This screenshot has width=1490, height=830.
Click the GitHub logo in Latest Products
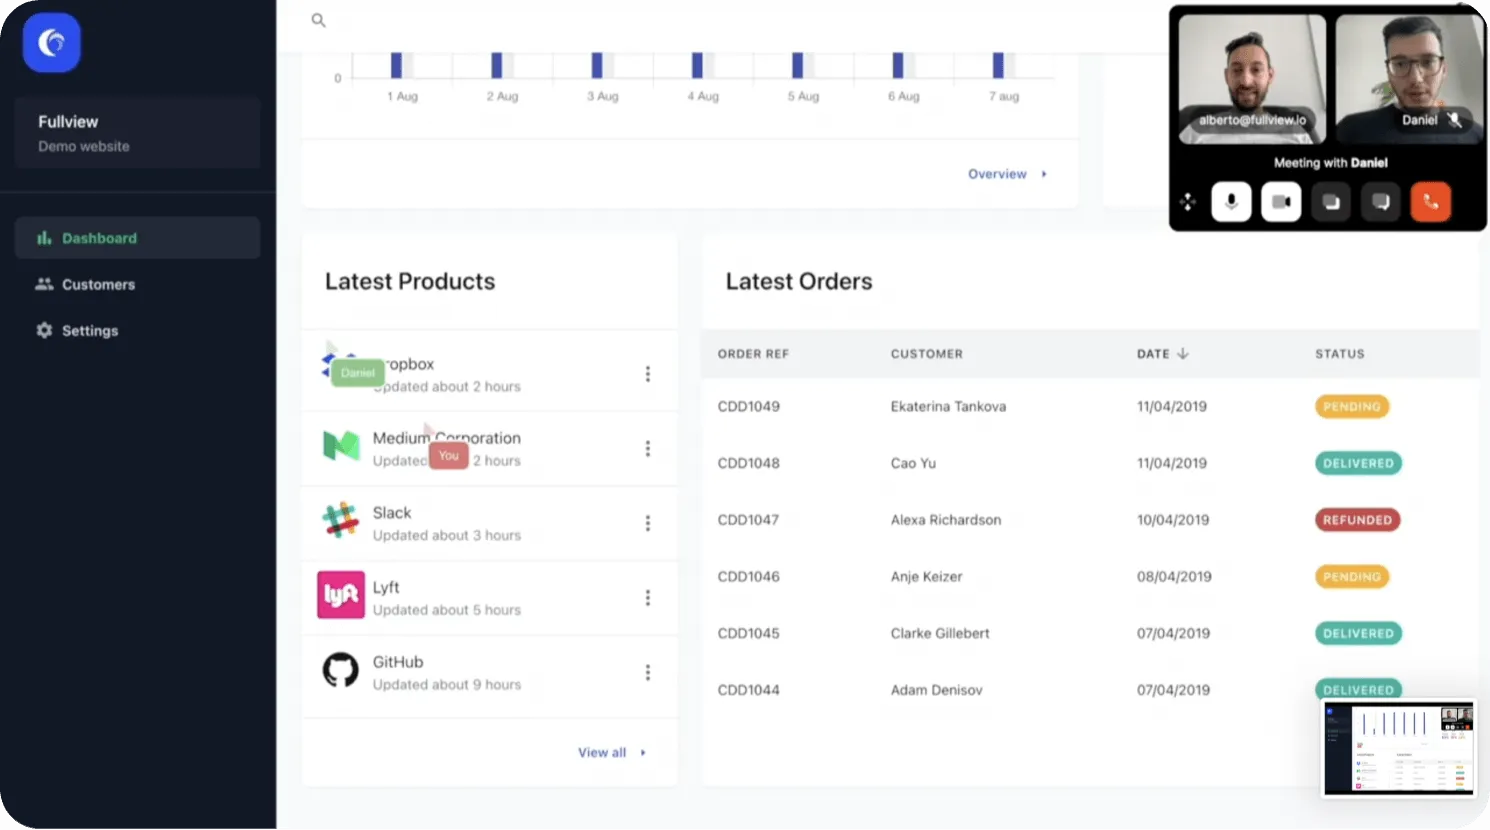(340, 671)
